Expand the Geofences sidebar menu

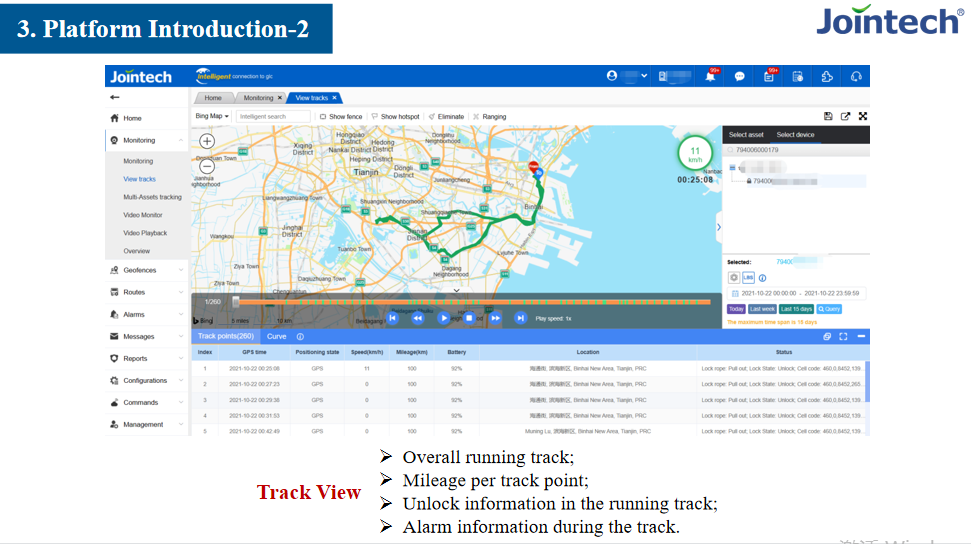tap(147, 270)
